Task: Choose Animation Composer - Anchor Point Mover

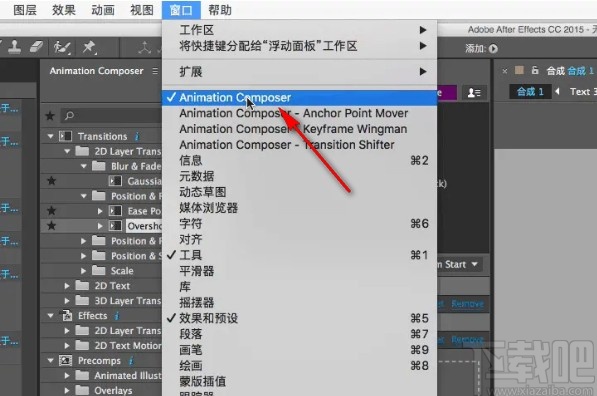Action: (x=300, y=113)
